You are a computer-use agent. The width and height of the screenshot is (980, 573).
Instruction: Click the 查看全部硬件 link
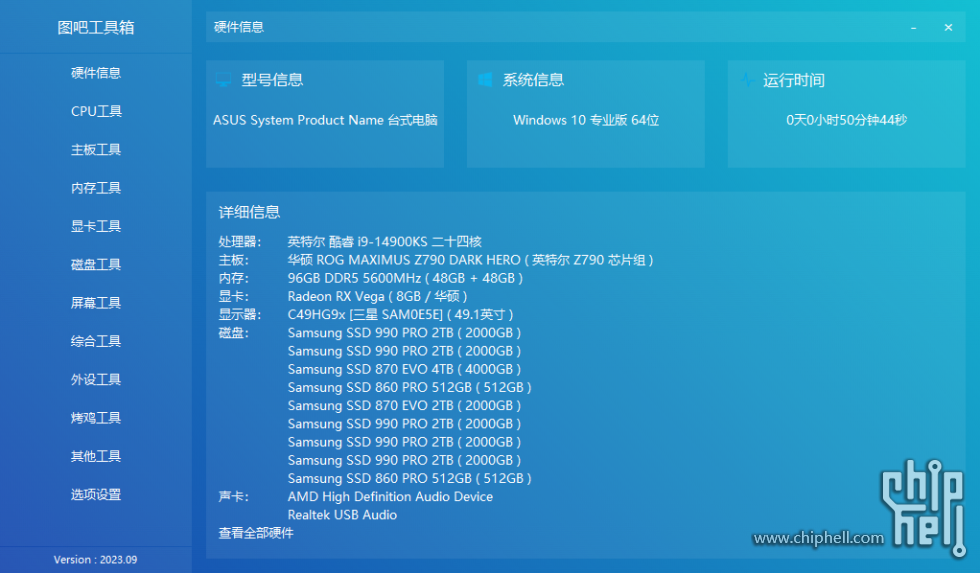pyautogui.click(x=256, y=533)
